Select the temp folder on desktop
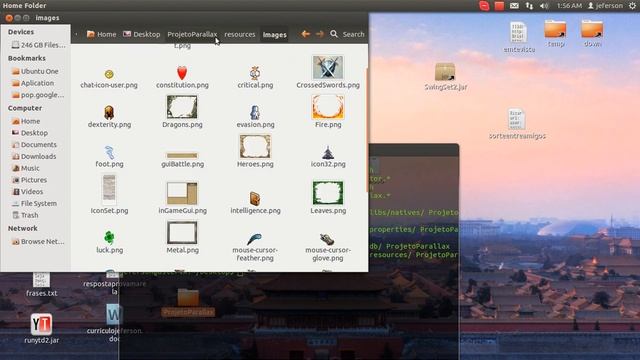This screenshot has width=640, height=360. tap(555, 33)
